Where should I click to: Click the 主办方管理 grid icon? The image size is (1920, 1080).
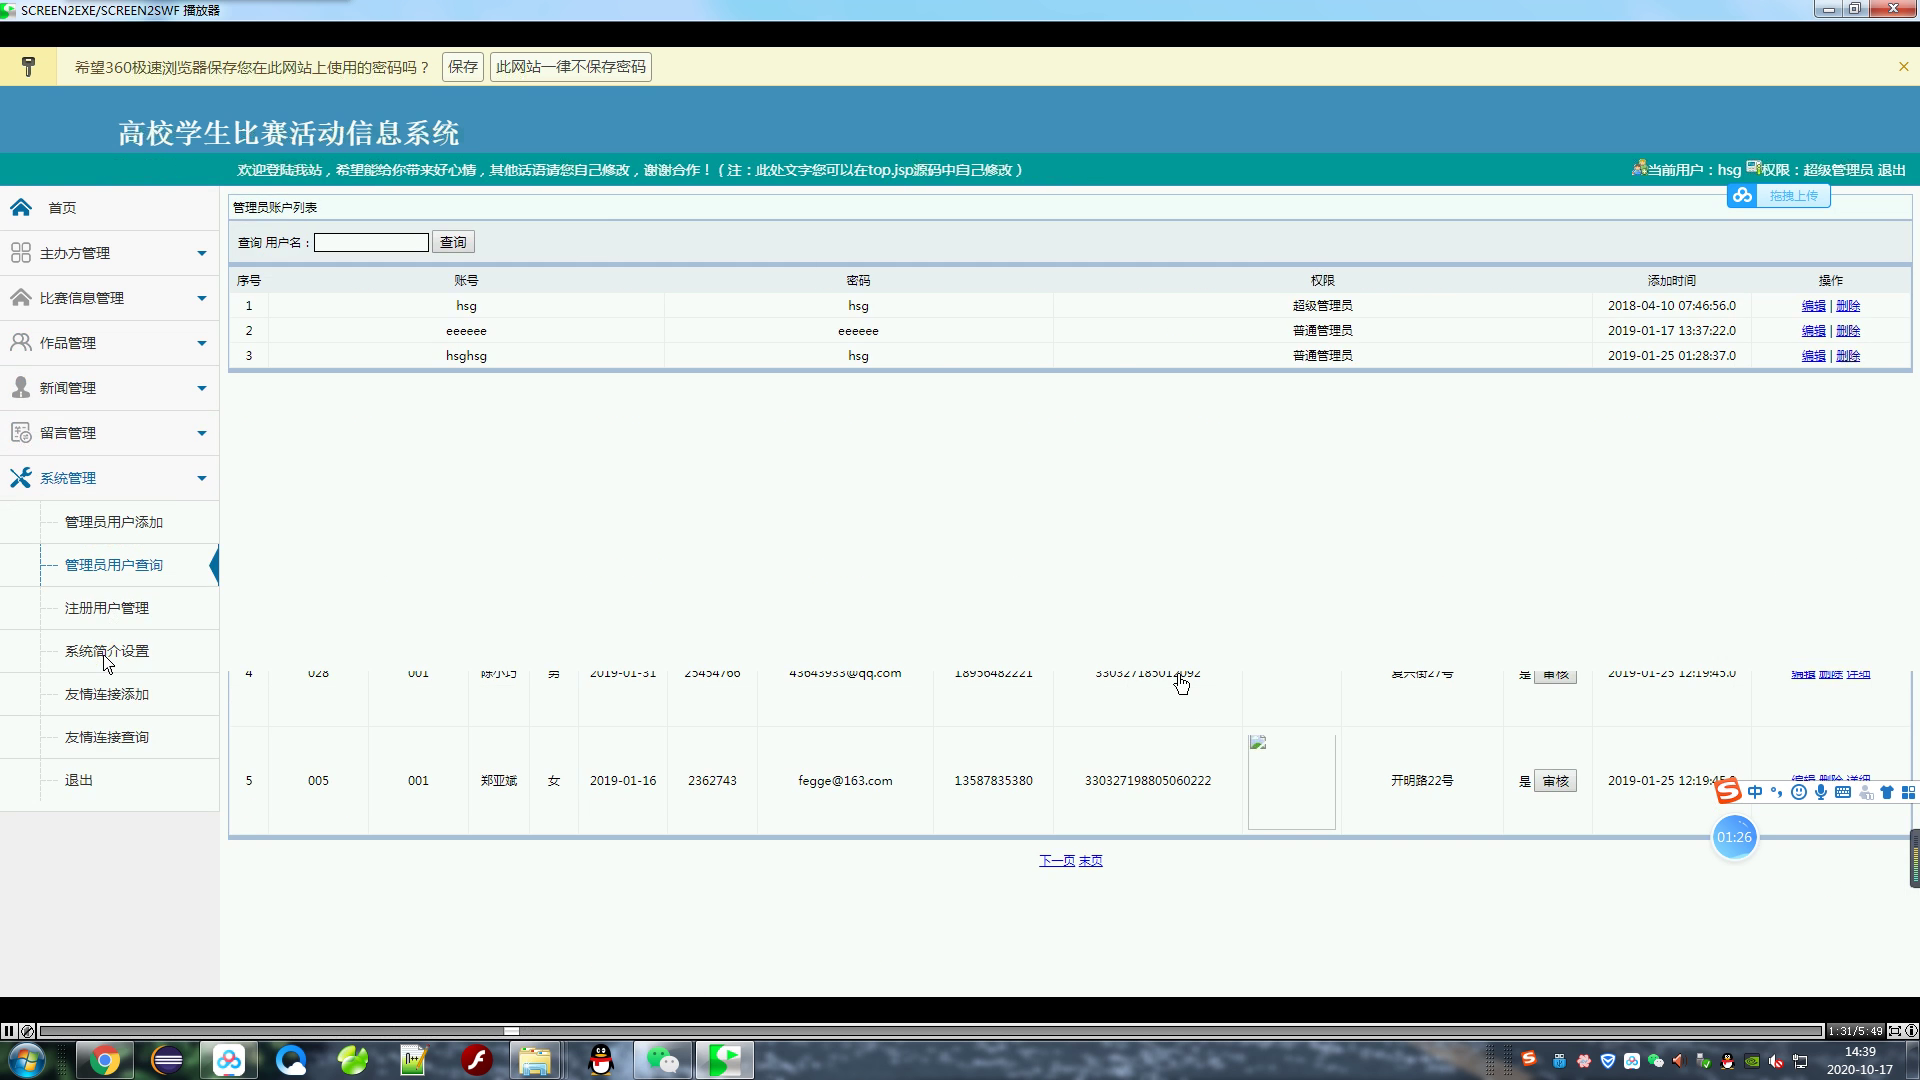click(x=20, y=253)
